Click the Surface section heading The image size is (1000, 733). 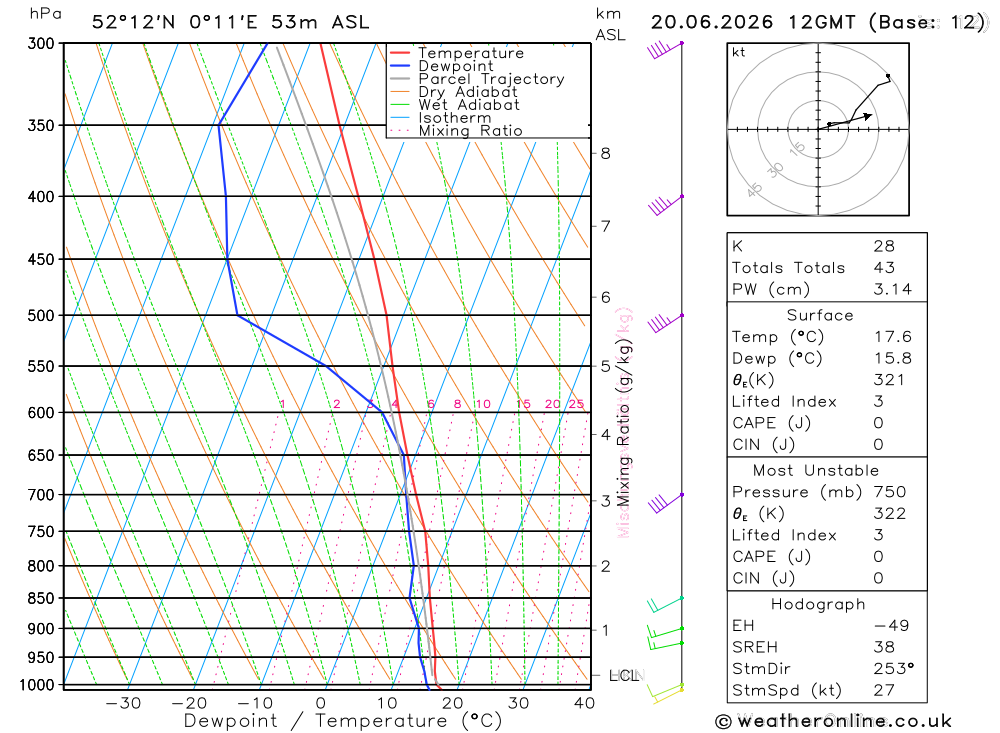(820, 315)
